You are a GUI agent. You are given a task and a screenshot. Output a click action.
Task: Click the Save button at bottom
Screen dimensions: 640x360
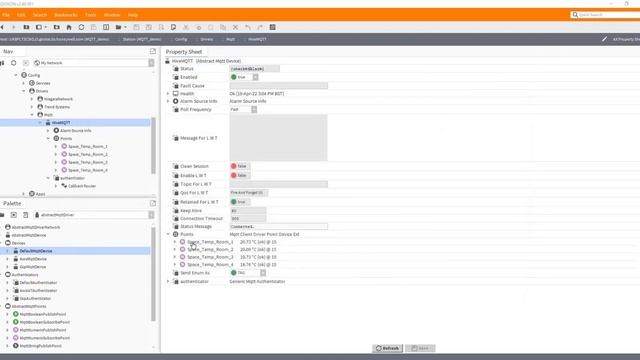(x=420, y=348)
